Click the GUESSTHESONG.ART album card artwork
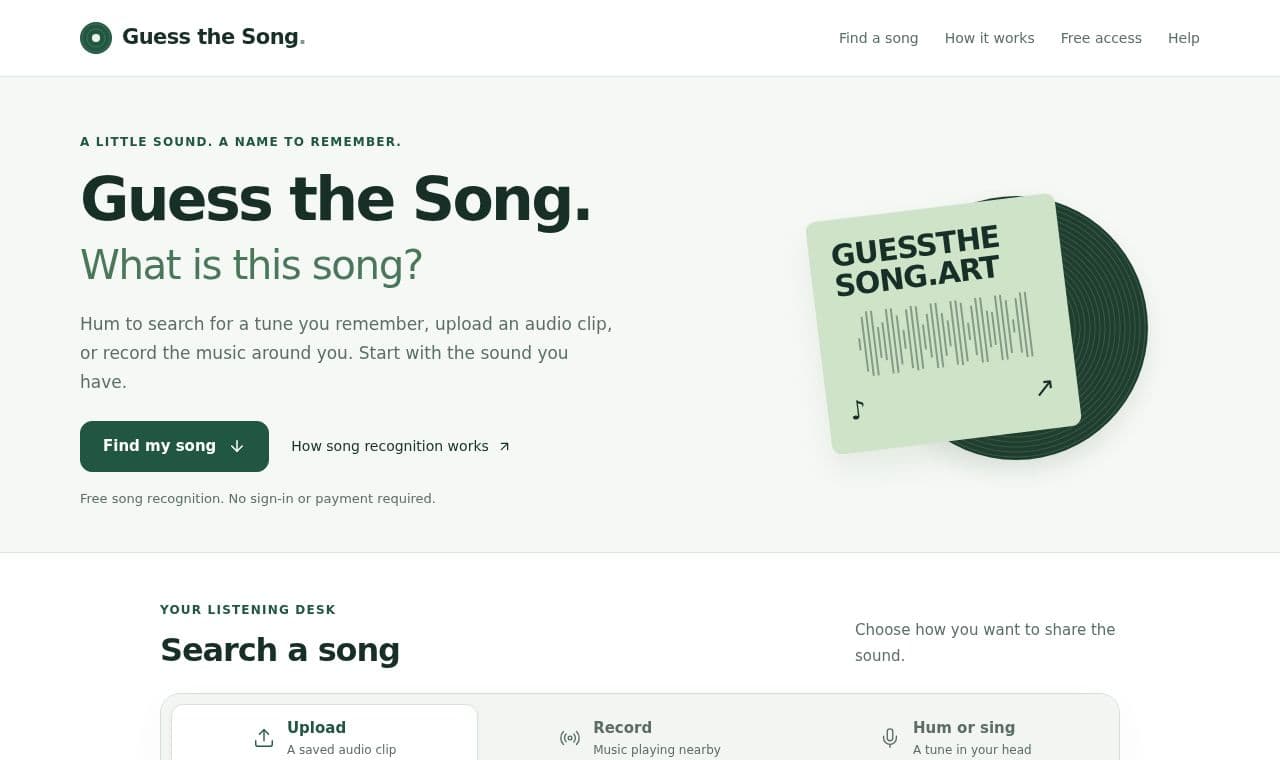This screenshot has width=1280, height=760. (x=943, y=324)
